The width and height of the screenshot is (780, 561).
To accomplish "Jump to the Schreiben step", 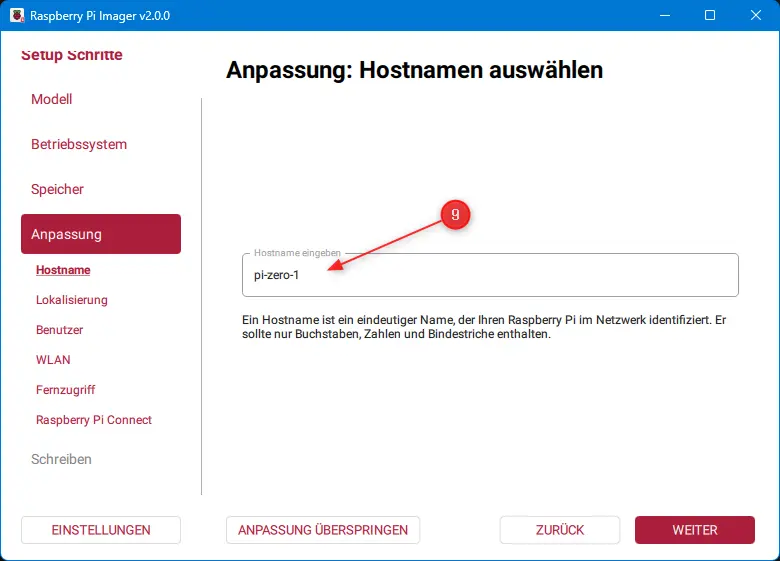I will 61,459.
